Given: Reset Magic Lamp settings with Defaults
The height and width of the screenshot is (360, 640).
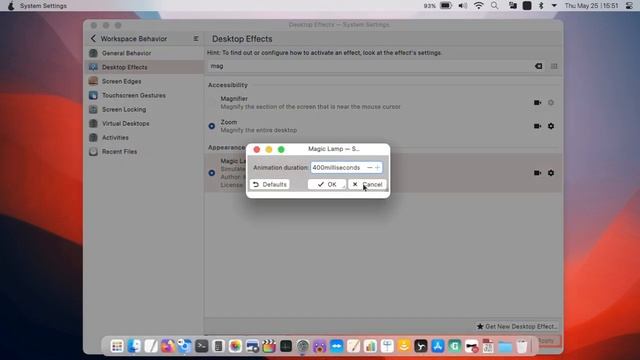Looking at the screenshot, I should point(269,184).
